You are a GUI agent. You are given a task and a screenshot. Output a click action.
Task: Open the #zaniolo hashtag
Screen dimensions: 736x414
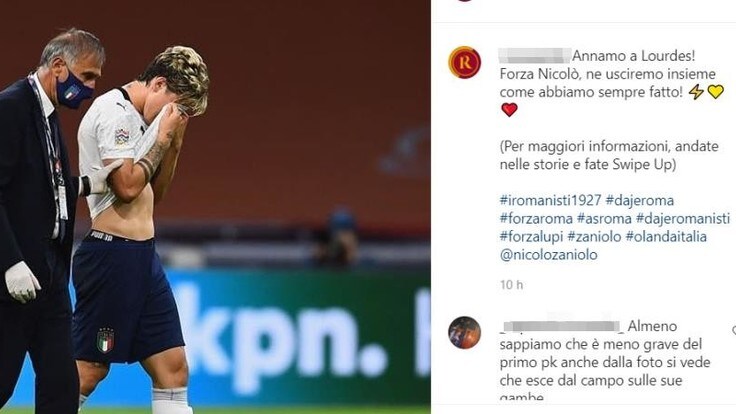pyautogui.click(x=594, y=237)
